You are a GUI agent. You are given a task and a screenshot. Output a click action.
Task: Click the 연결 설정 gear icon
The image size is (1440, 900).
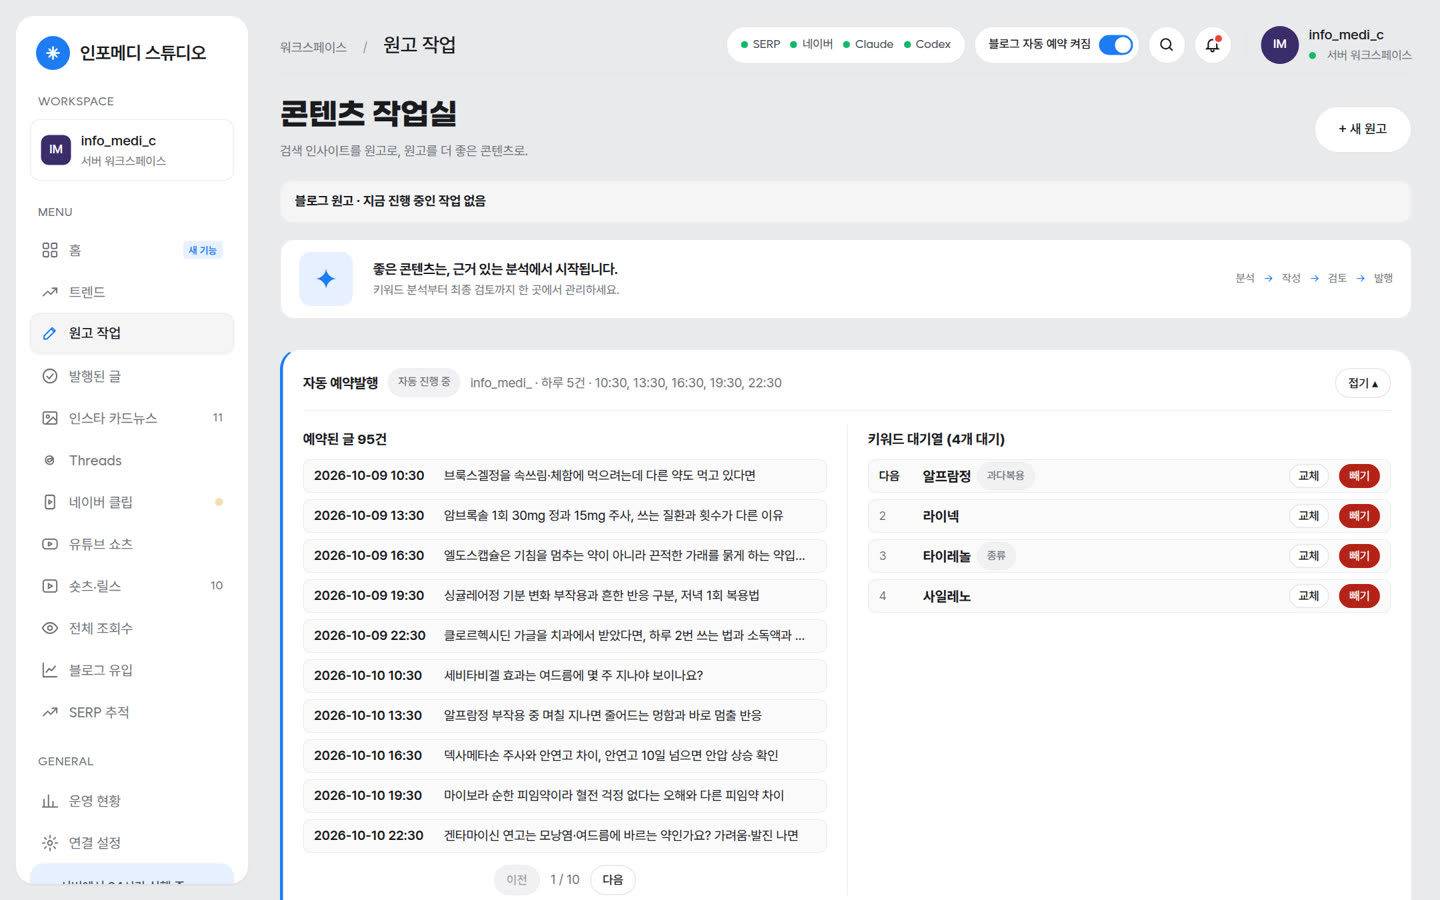point(50,843)
